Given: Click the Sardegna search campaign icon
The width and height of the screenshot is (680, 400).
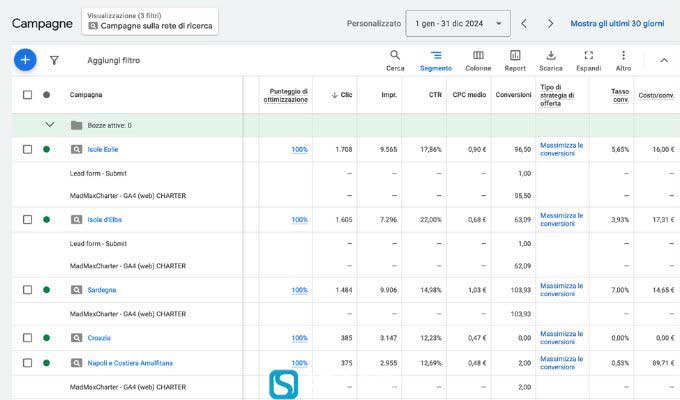Looking at the screenshot, I should pyautogui.click(x=76, y=290).
